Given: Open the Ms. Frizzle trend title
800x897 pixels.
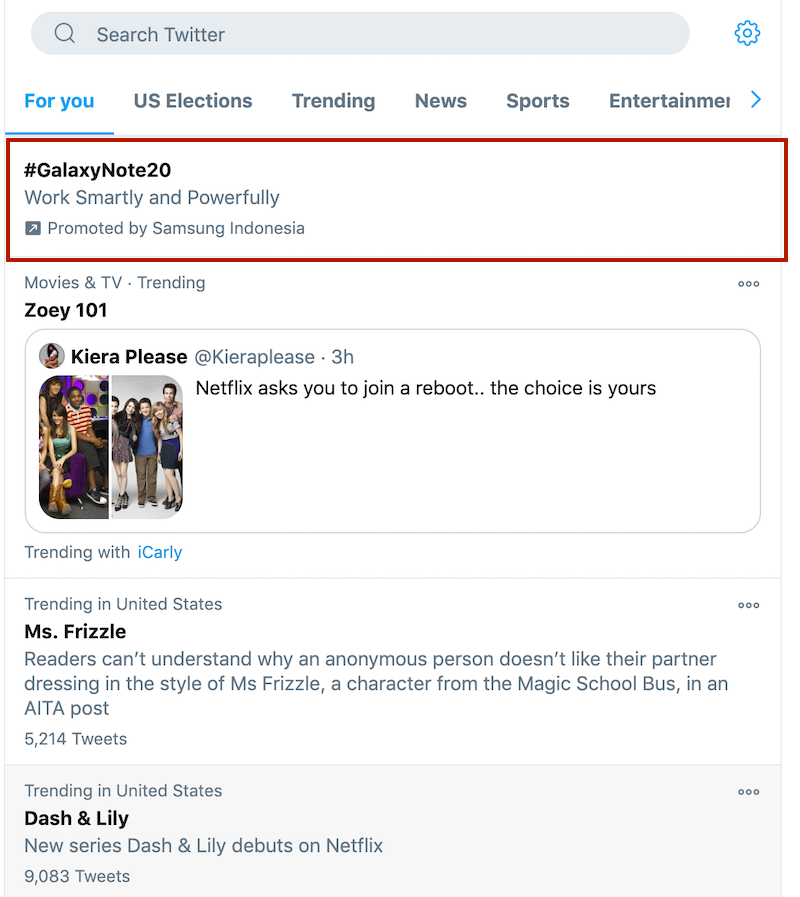Looking at the screenshot, I should tap(75, 632).
